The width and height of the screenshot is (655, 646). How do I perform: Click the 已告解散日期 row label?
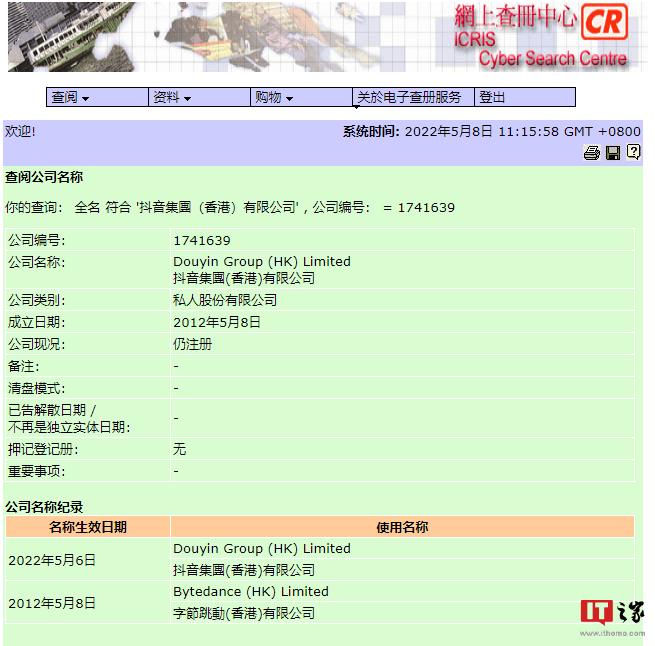tap(69, 418)
